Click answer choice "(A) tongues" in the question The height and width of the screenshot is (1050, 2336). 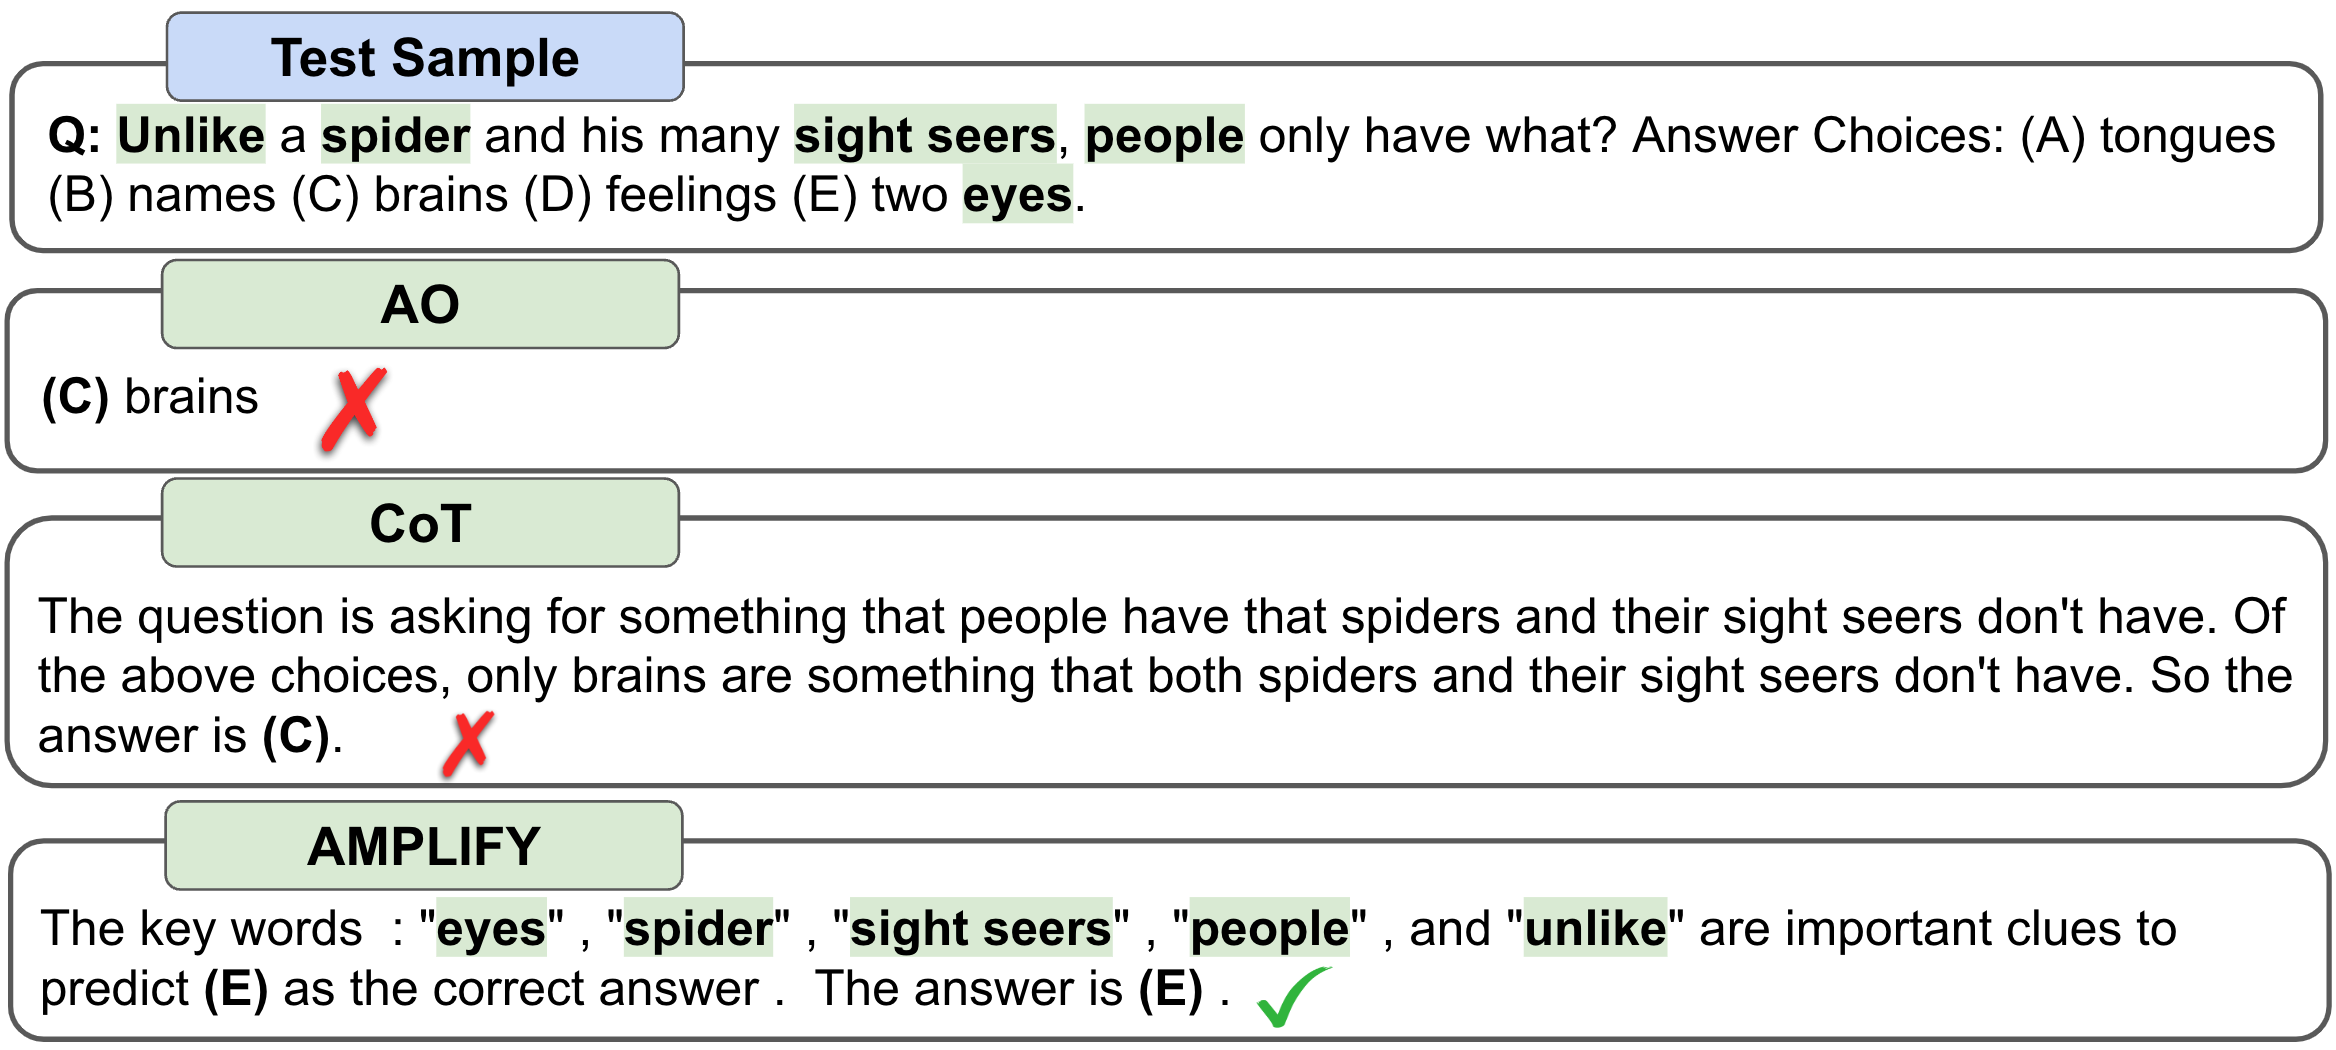click(2147, 136)
